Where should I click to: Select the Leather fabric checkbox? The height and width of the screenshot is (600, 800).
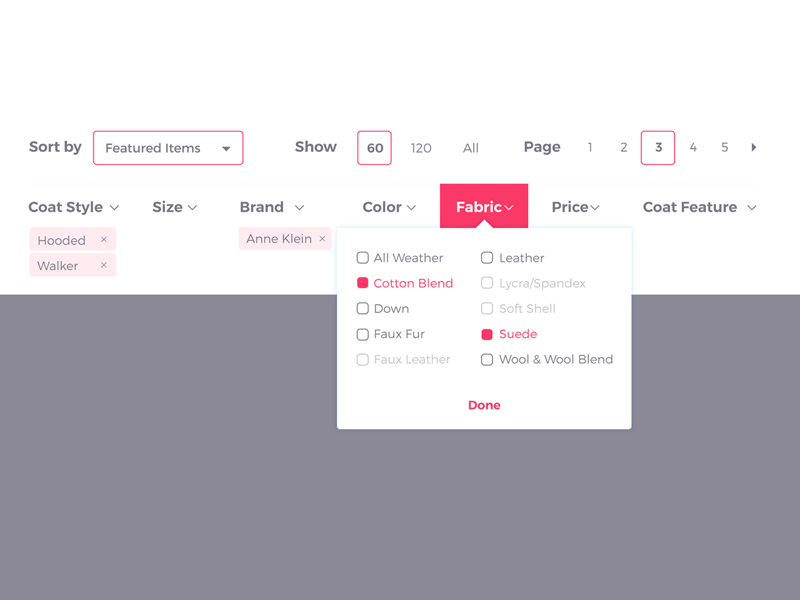487,258
